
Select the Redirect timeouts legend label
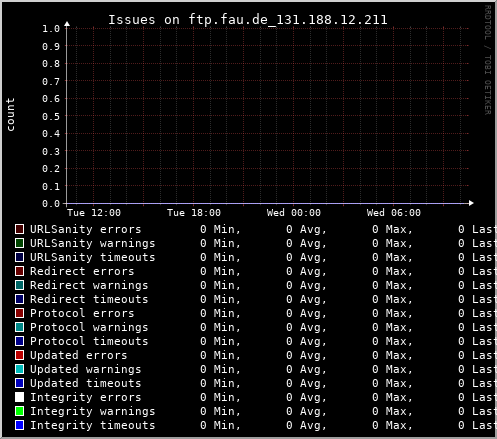click(89, 299)
